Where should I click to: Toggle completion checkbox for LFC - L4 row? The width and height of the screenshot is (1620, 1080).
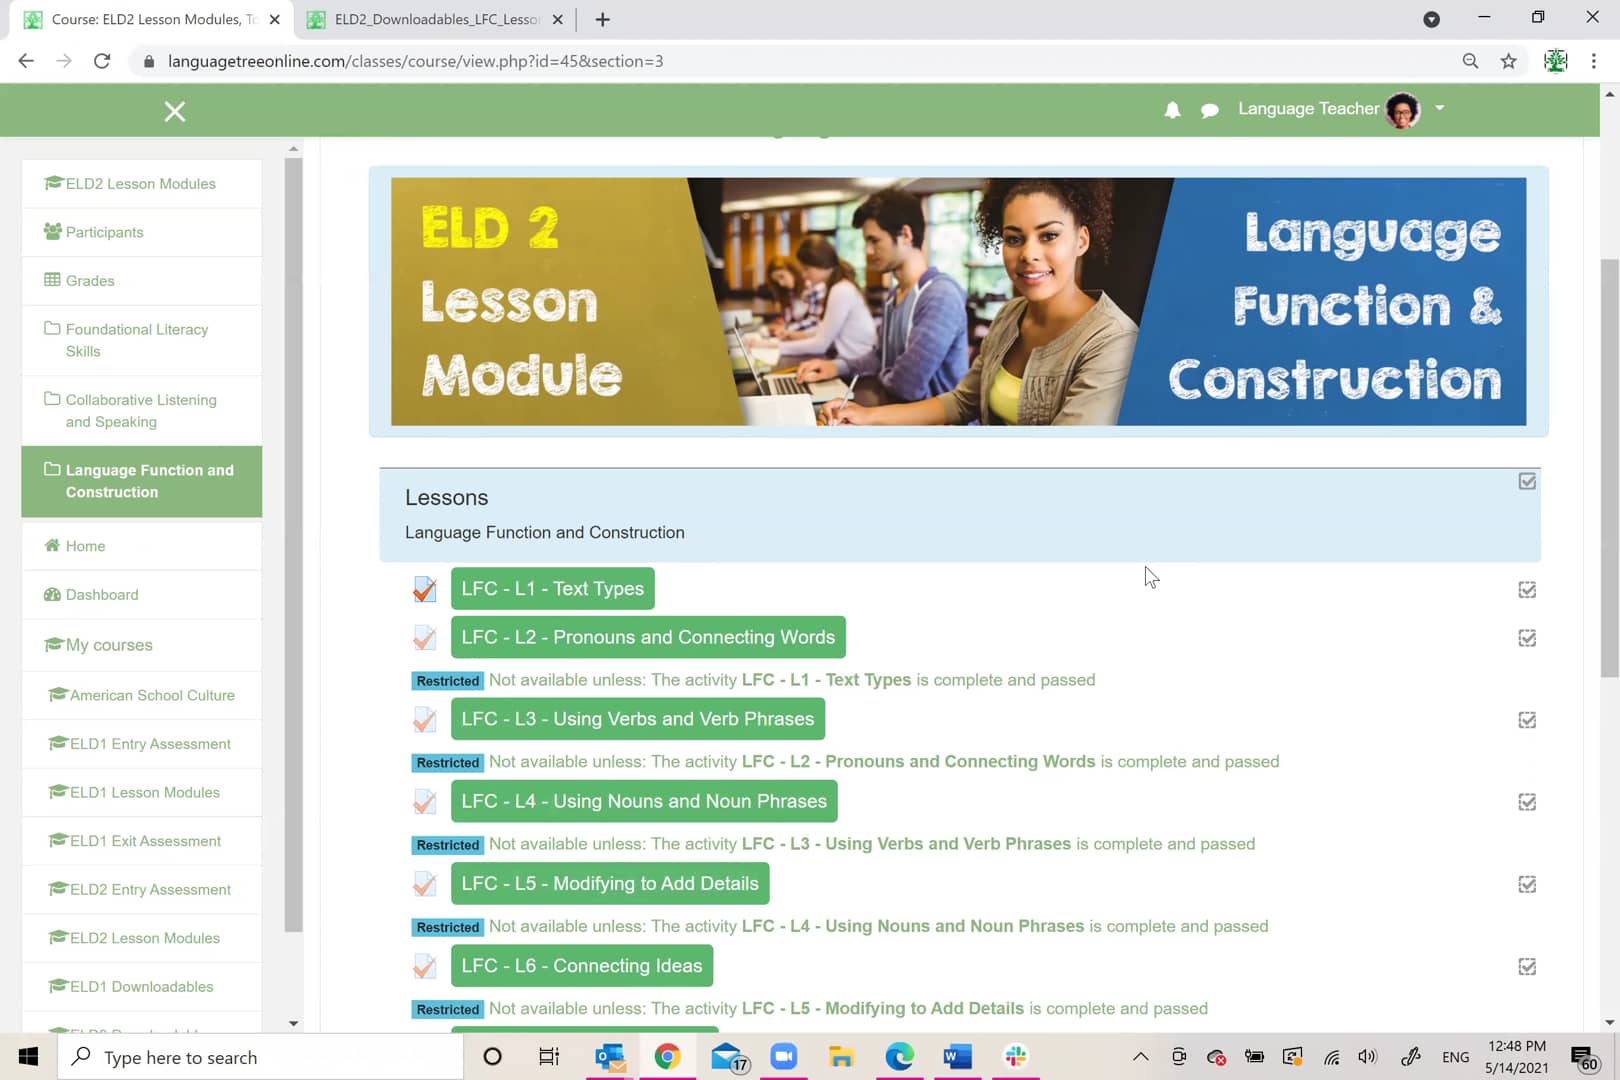[x=1527, y=802]
